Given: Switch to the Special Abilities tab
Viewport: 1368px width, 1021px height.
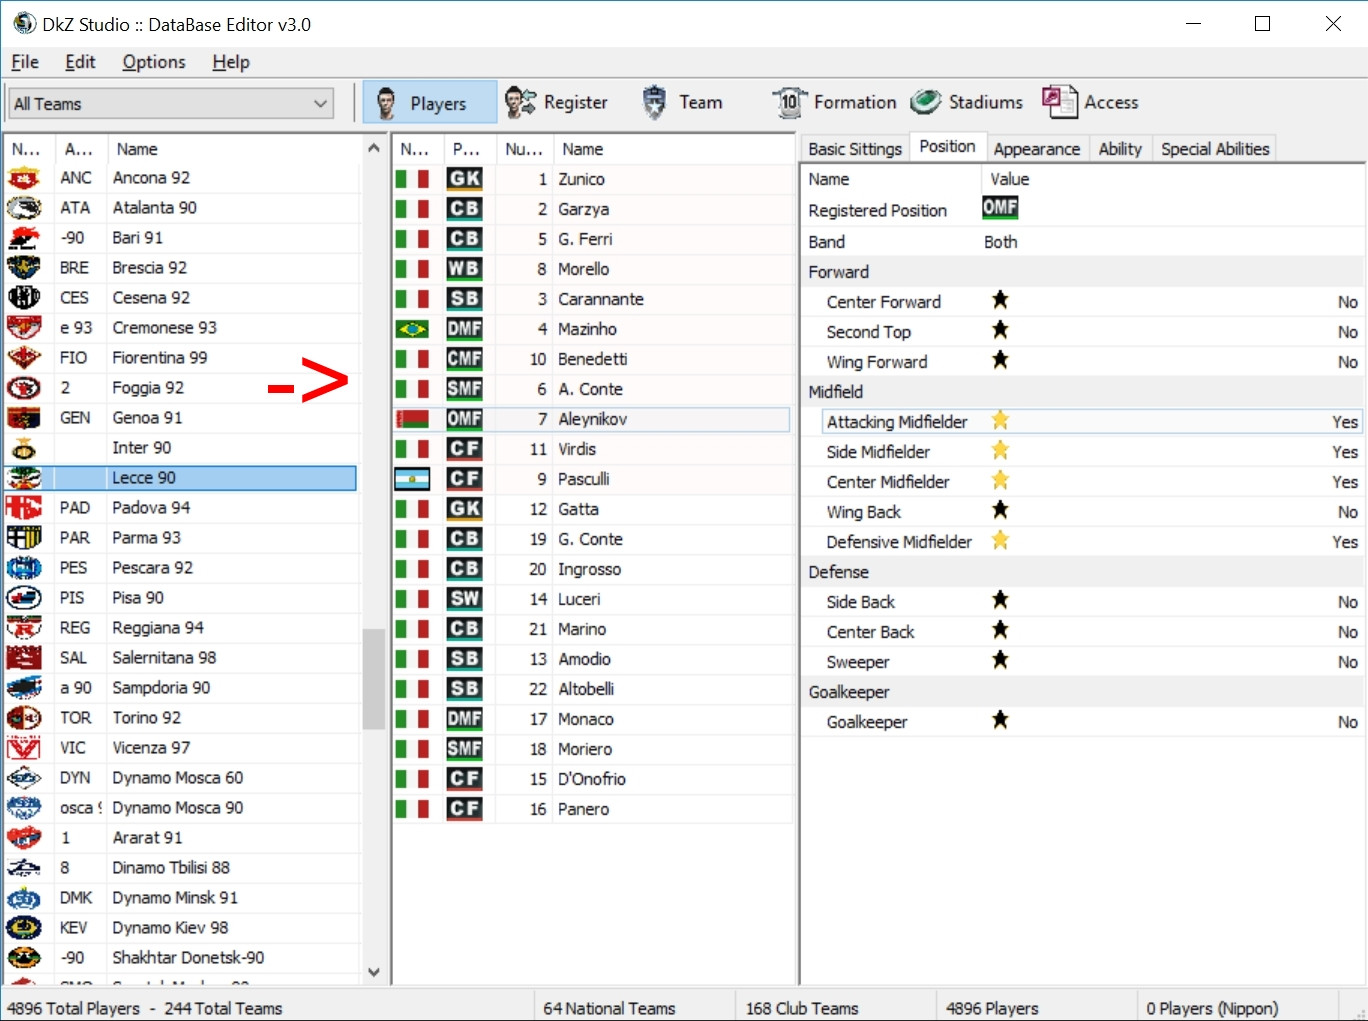Looking at the screenshot, I should click(x=1215, y=149).
